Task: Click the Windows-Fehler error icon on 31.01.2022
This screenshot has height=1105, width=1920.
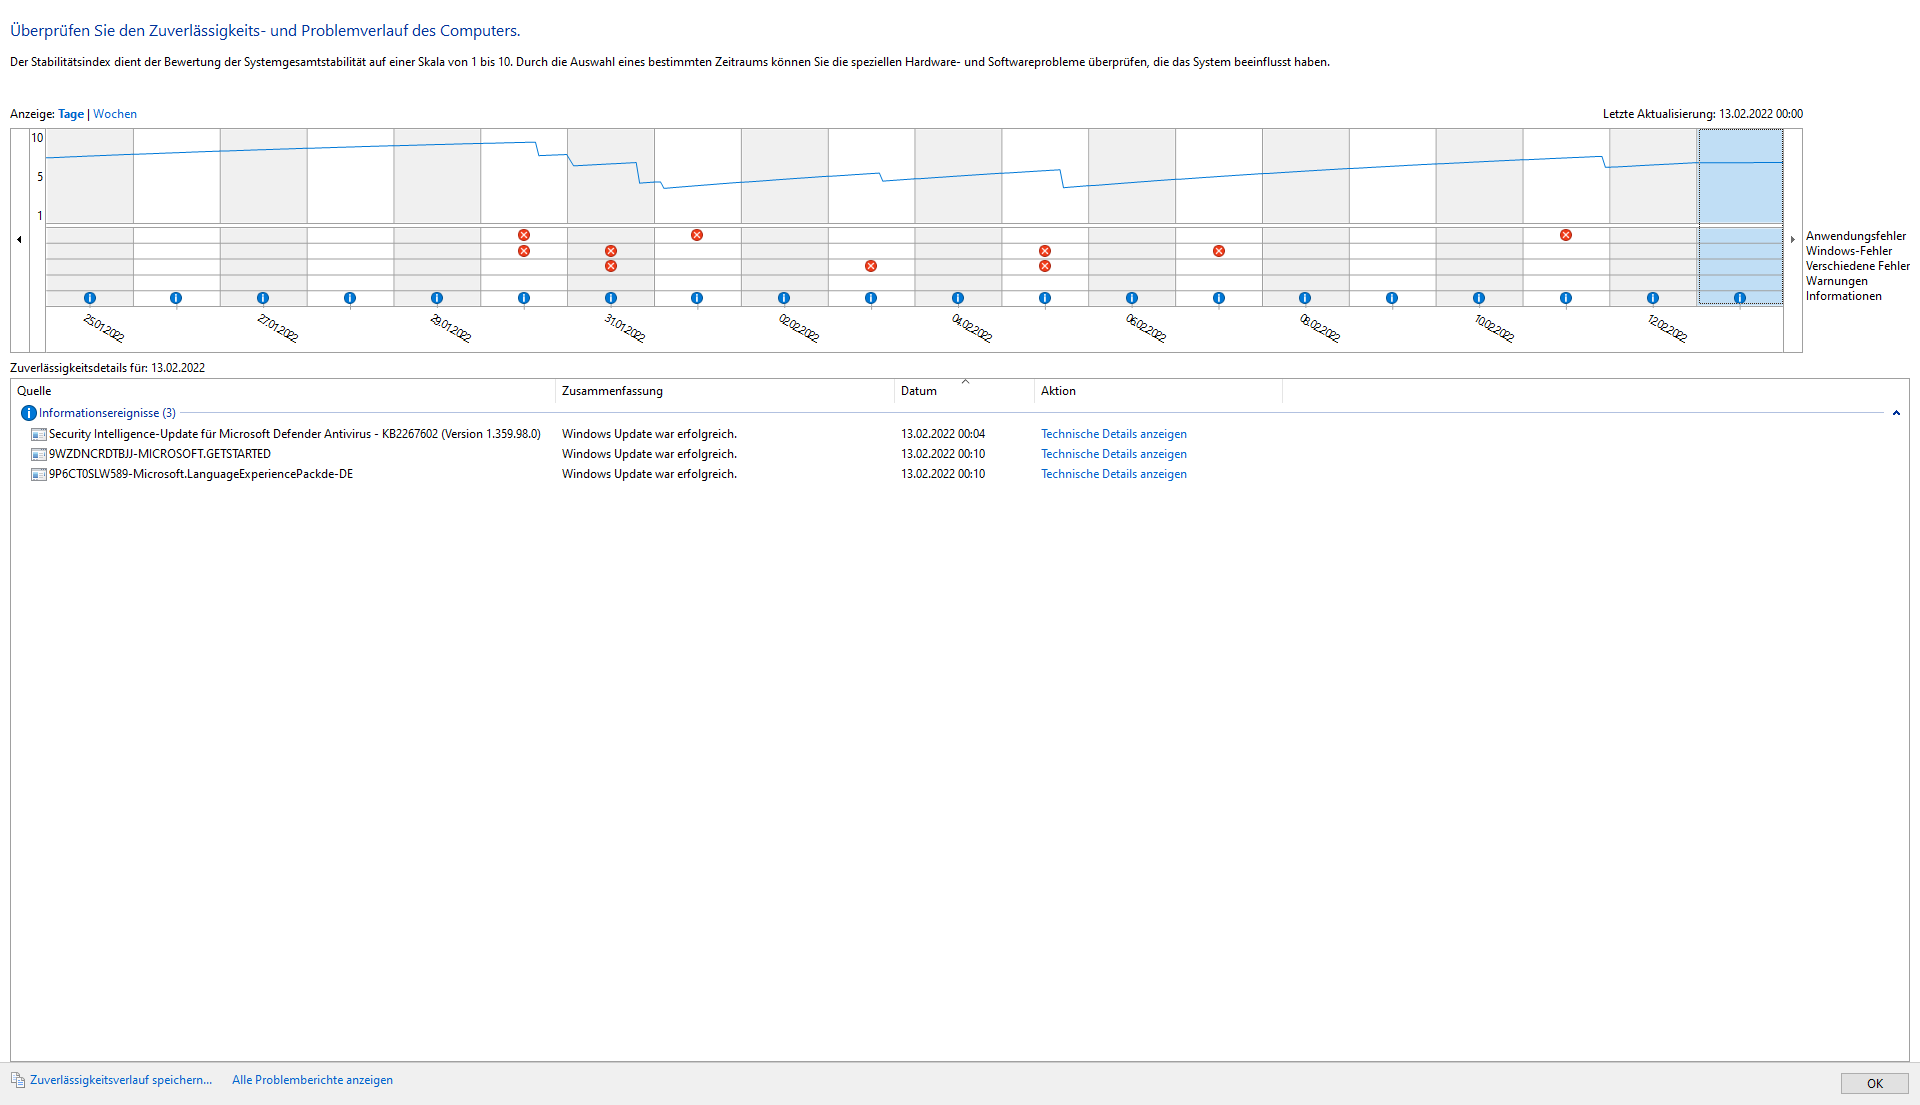Action: click(611, 251)
